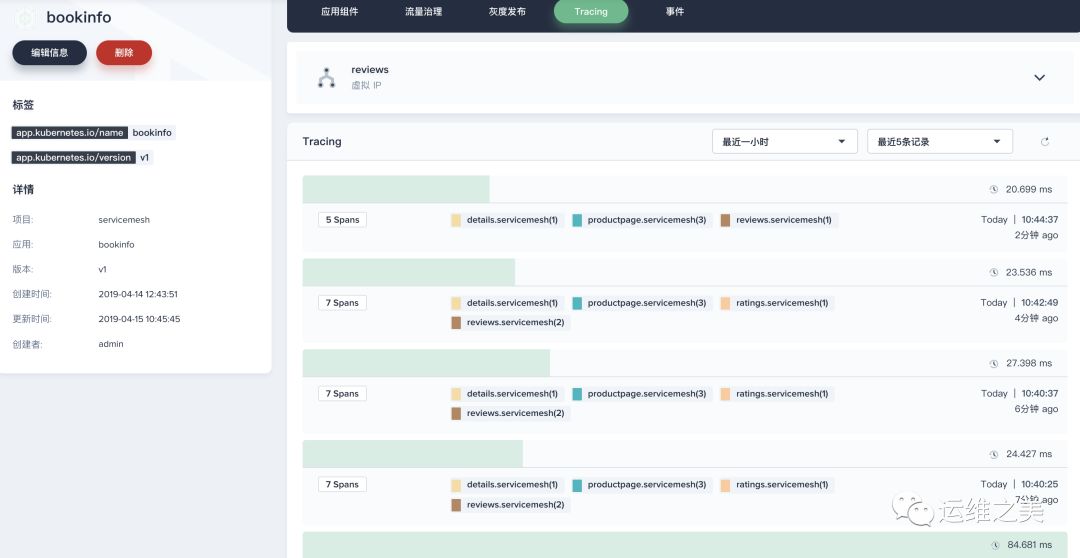Click the red 删除 button
Image resolution: width=1080 pixels, height=558 pixels.
(x=124, y=52)
